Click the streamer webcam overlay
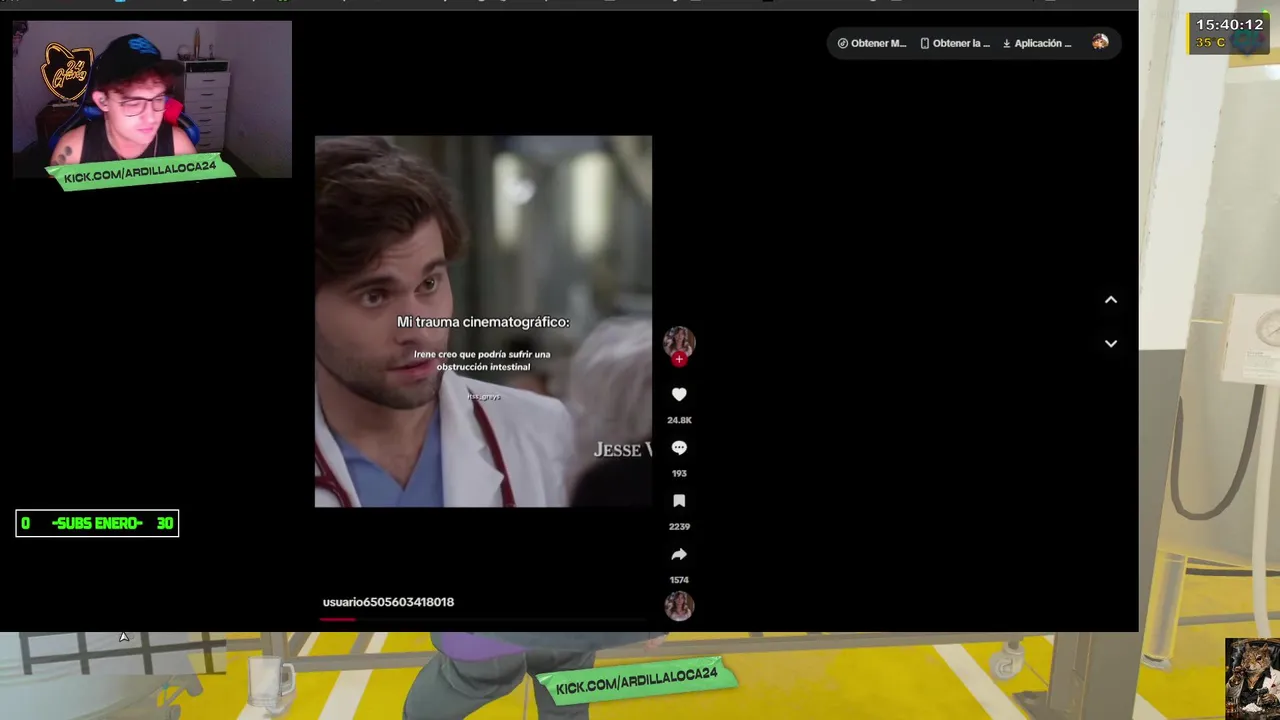Screen dimensions: 1280x720 (152, 100)
